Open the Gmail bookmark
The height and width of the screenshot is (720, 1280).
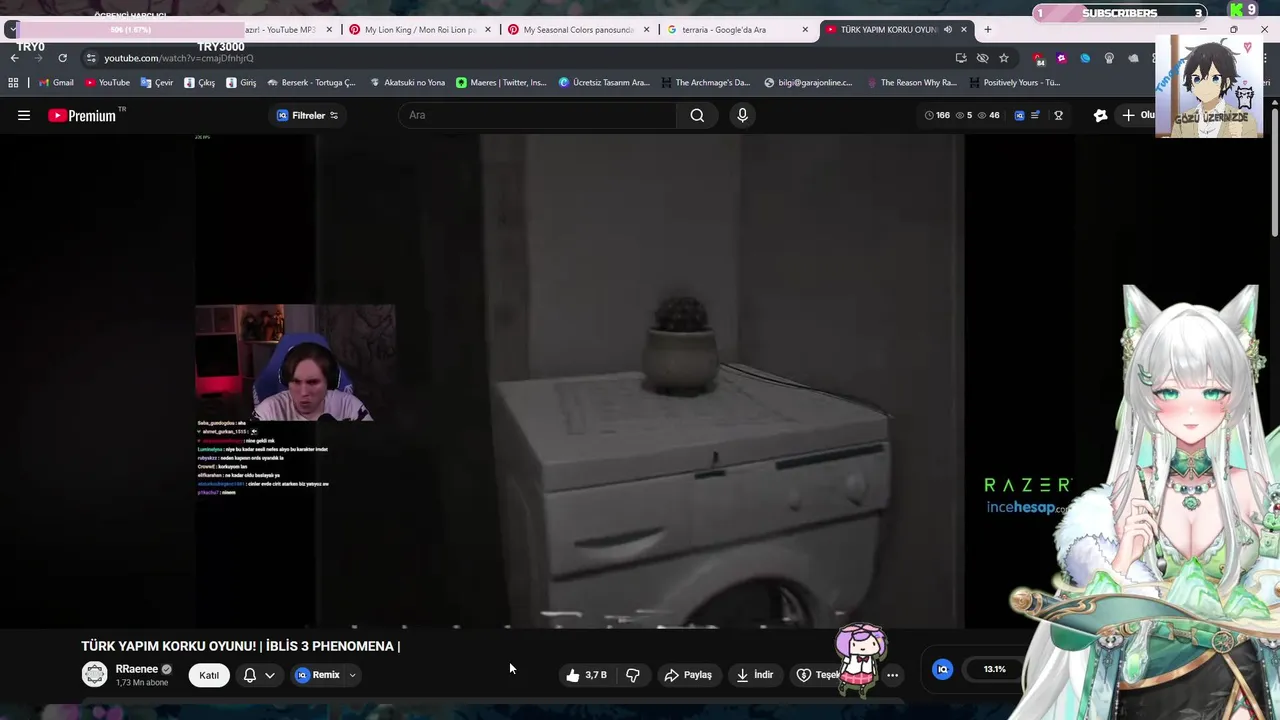tap(56, 83)
